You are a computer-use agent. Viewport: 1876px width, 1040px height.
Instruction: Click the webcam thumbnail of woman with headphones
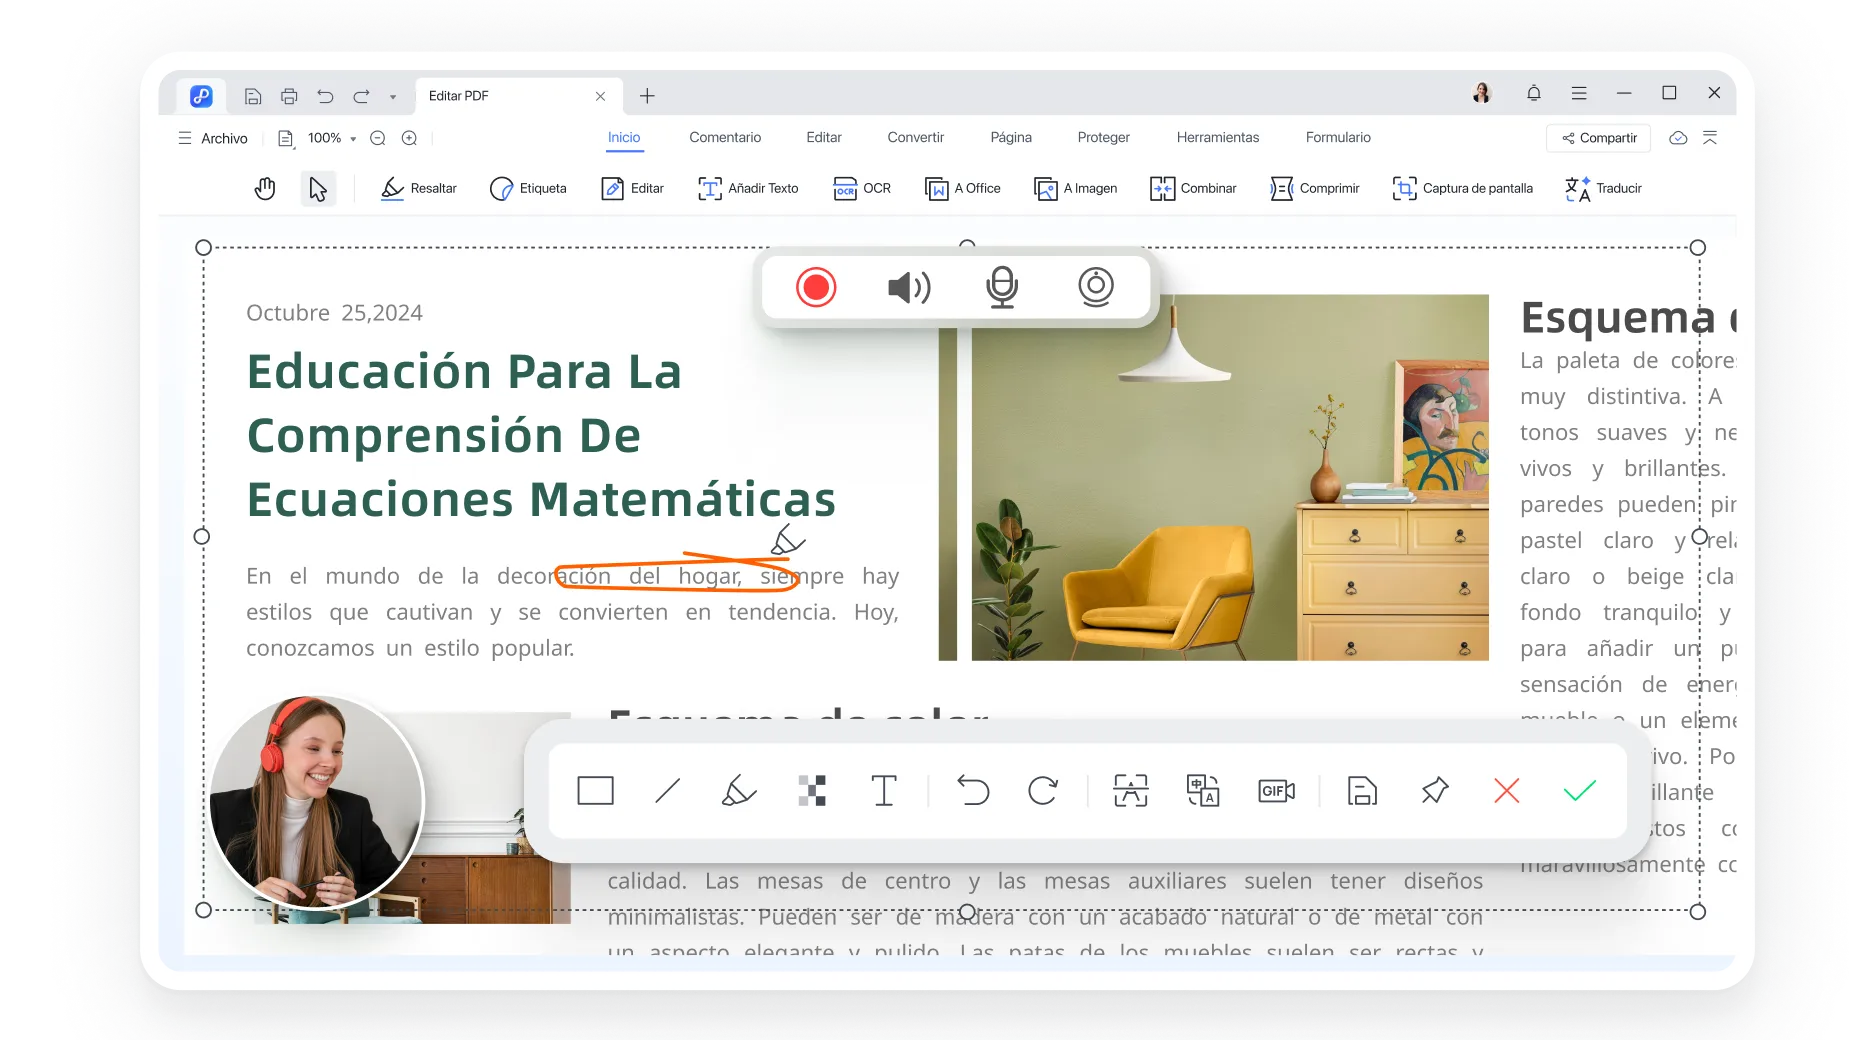[316, 802]
